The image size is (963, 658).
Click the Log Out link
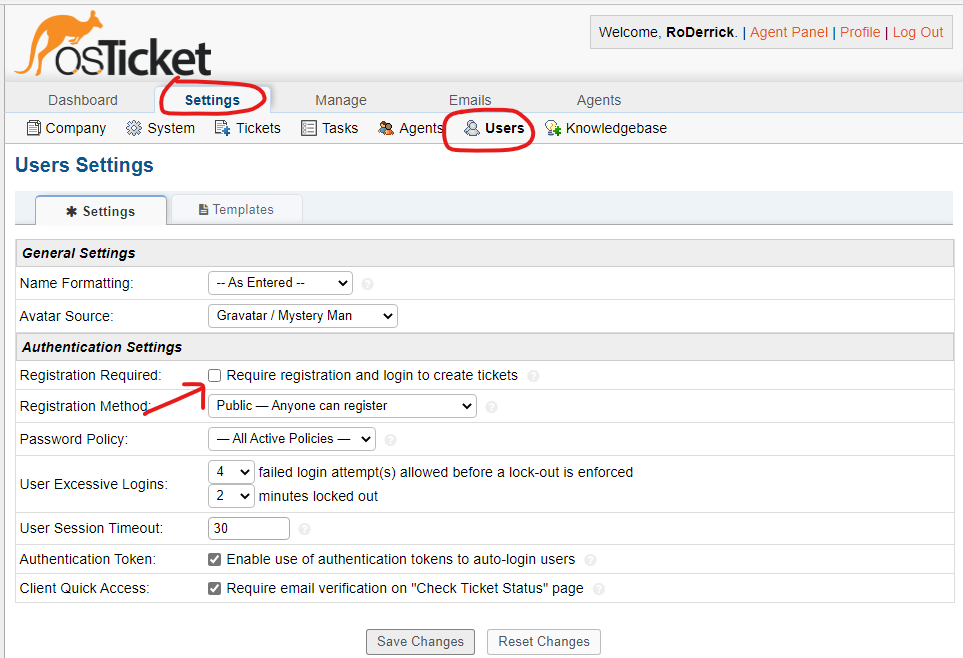point(918,33)
